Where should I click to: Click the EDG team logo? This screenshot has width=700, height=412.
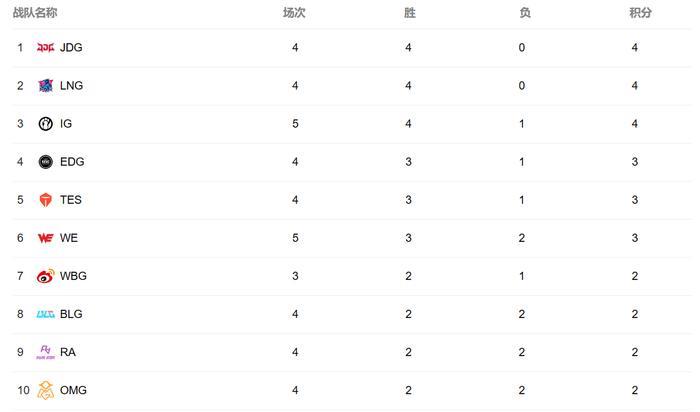(x=46, y=162)
